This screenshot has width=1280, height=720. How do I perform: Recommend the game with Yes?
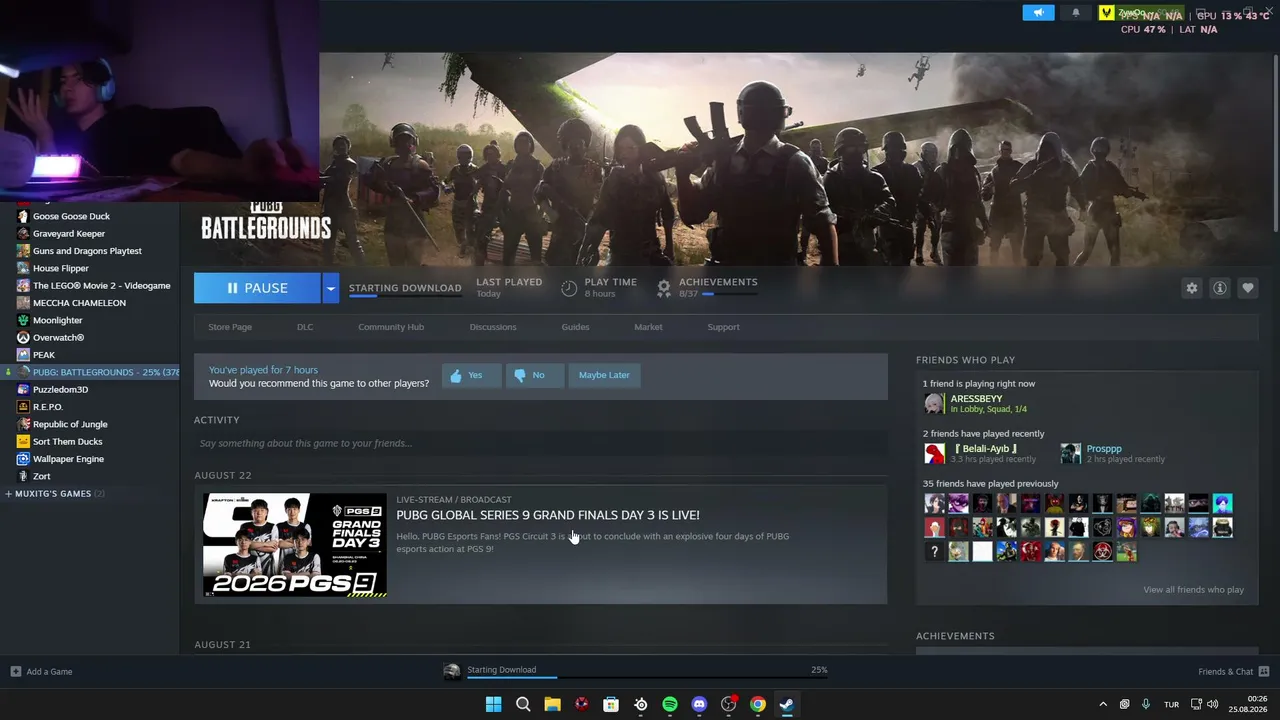tap(471, 375)
